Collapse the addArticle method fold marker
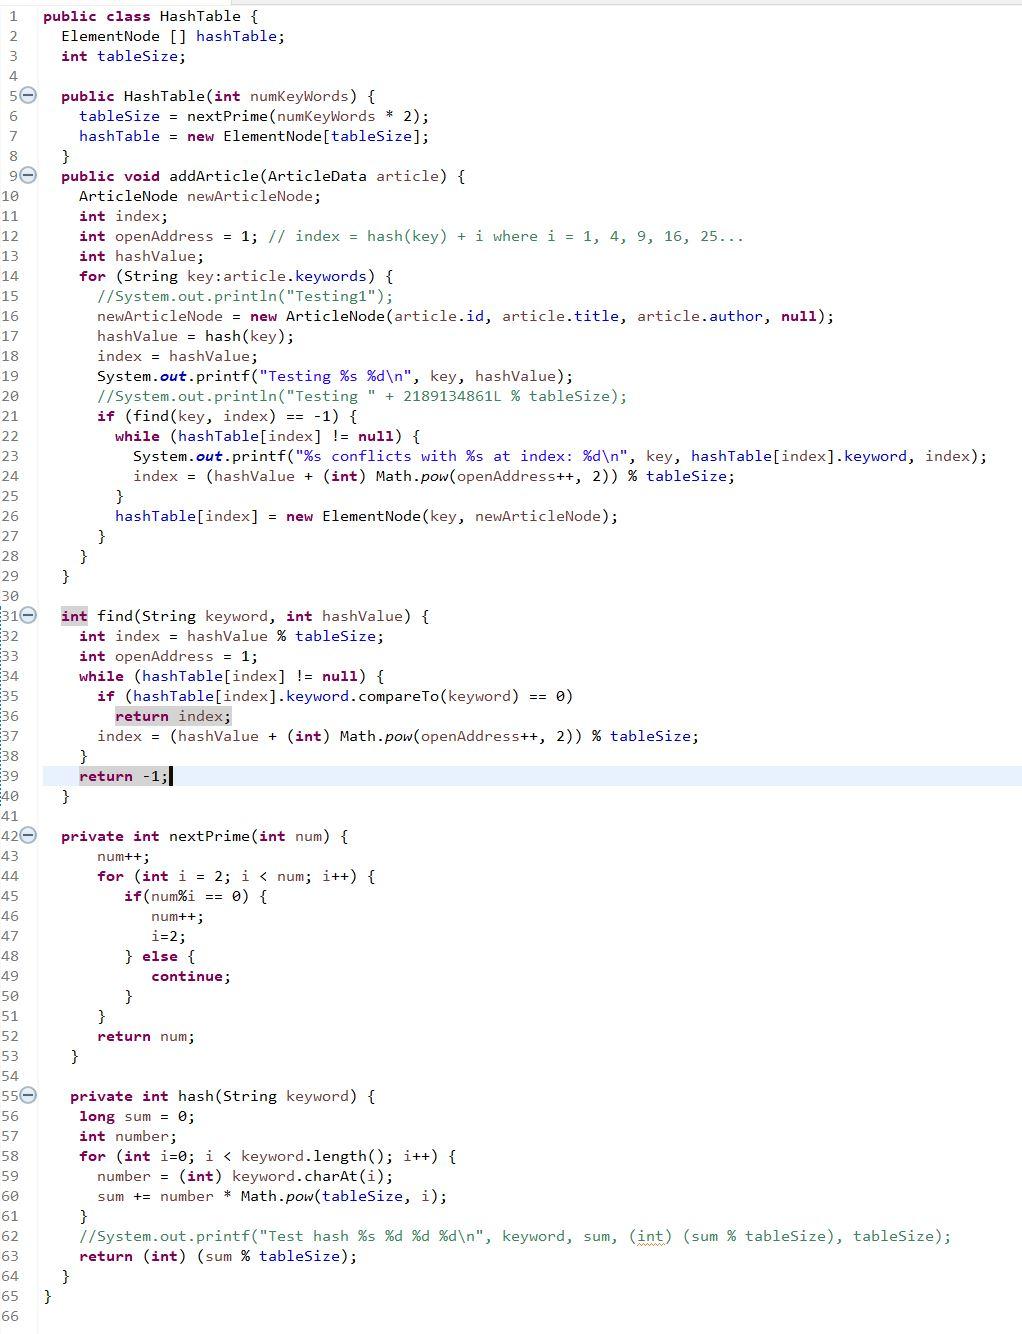This screenshot has height=1334, width=1022. [27, 176]
